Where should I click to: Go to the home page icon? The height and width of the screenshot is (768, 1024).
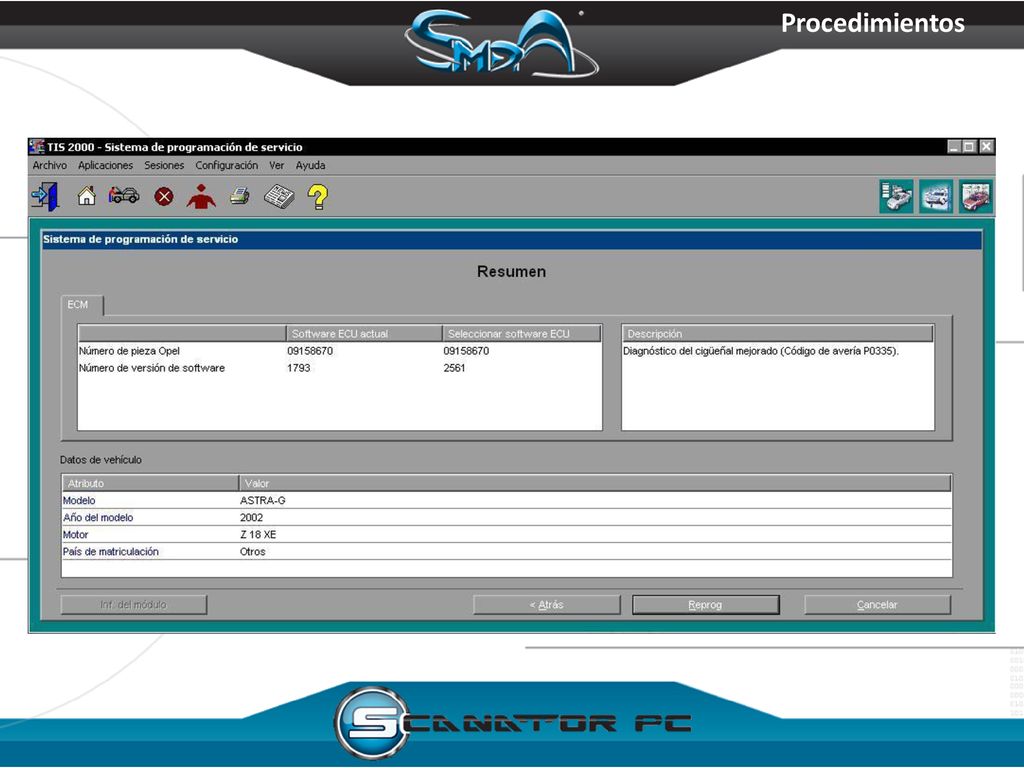[86, 196]
